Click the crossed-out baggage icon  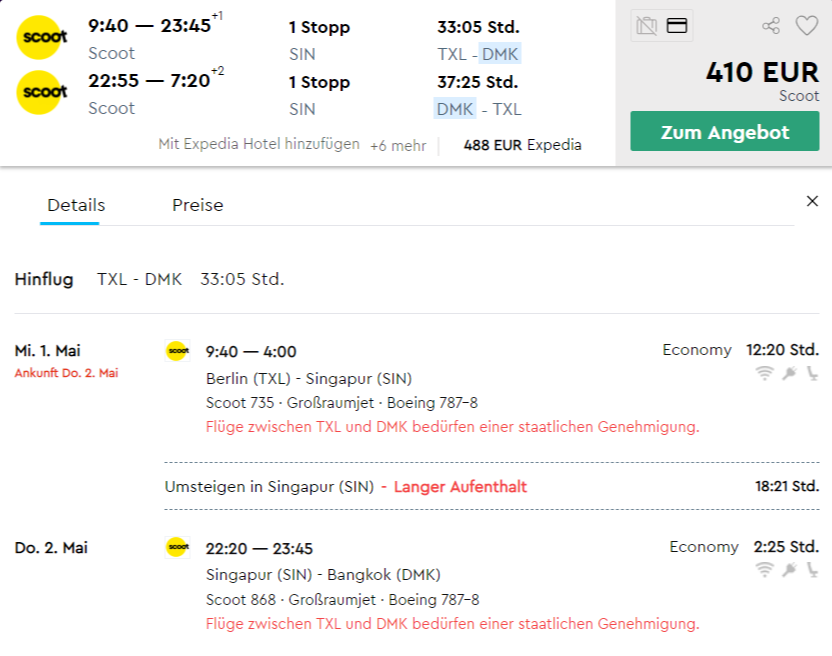tap(646, 25)
